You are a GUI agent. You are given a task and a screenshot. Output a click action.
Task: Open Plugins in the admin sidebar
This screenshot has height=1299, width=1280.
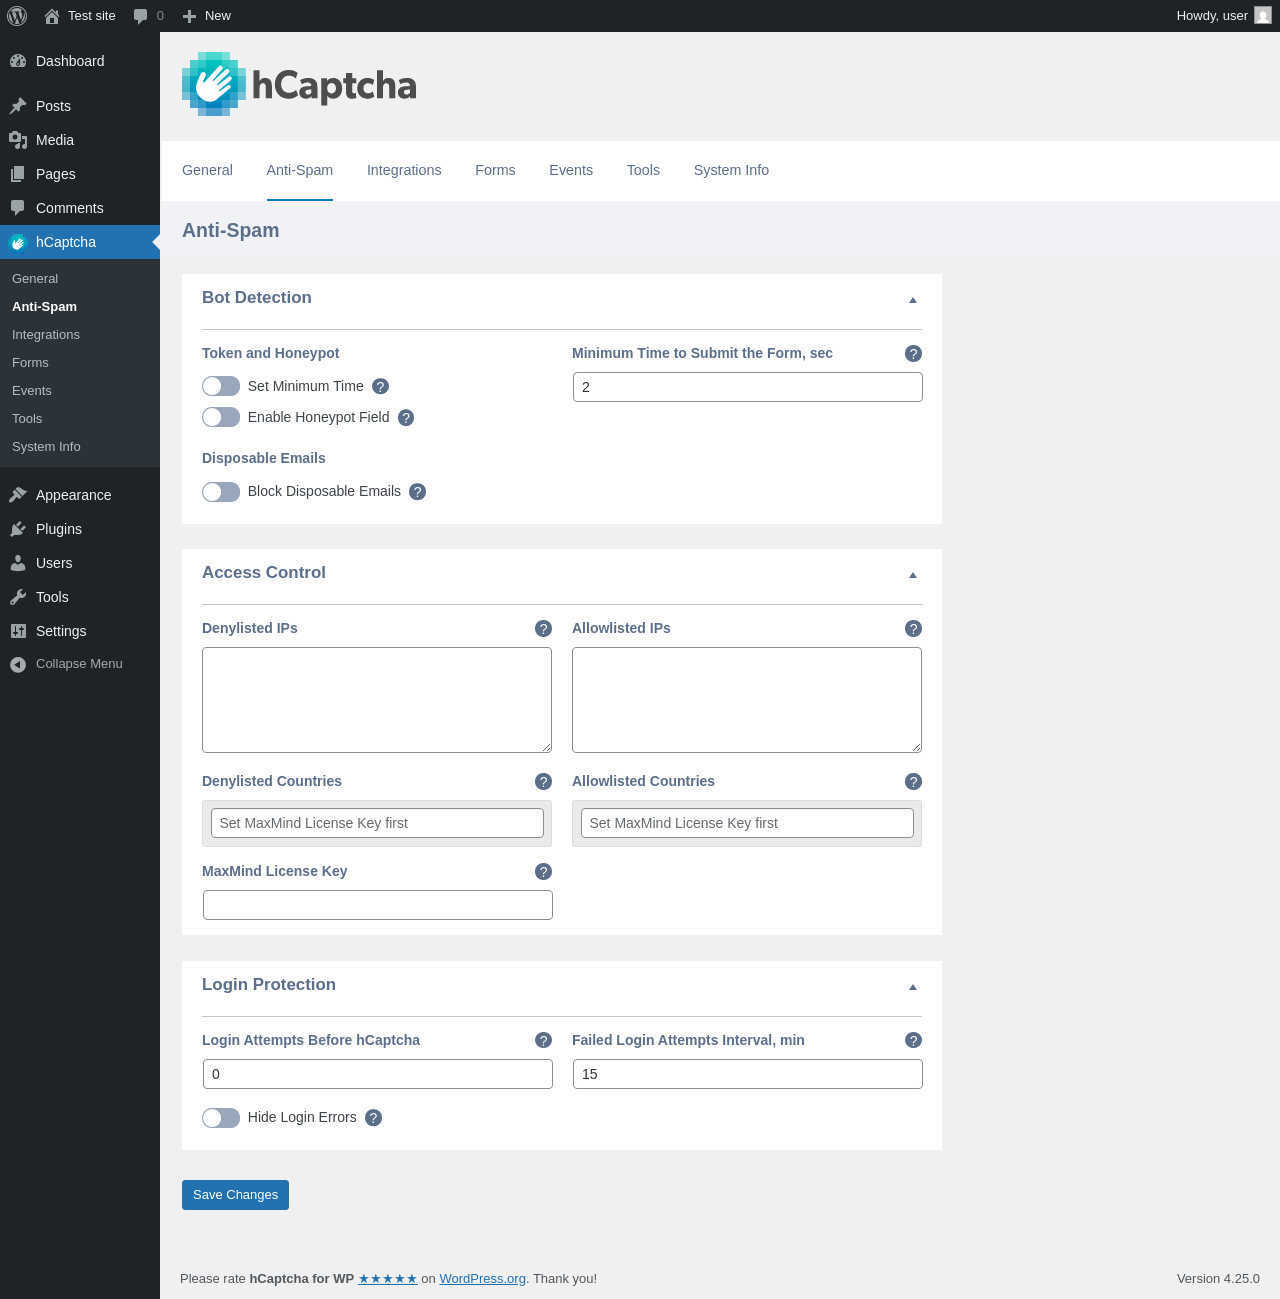[59, 529]
